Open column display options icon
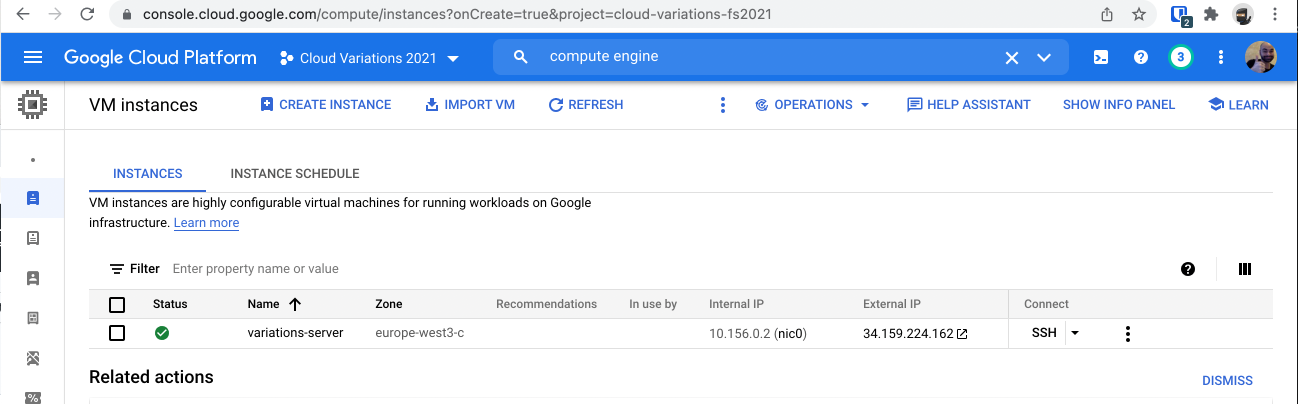The width and height of the screenshot is (1298, 404). 1245,269
